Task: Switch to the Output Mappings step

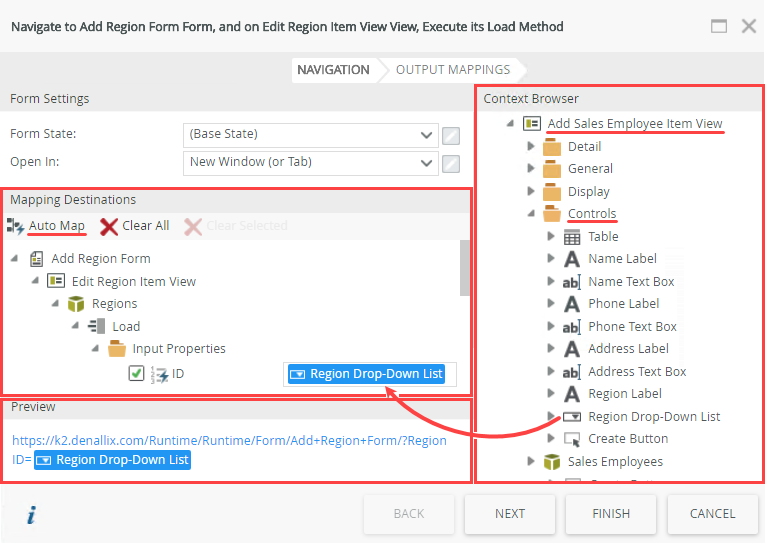Action: 453,70
